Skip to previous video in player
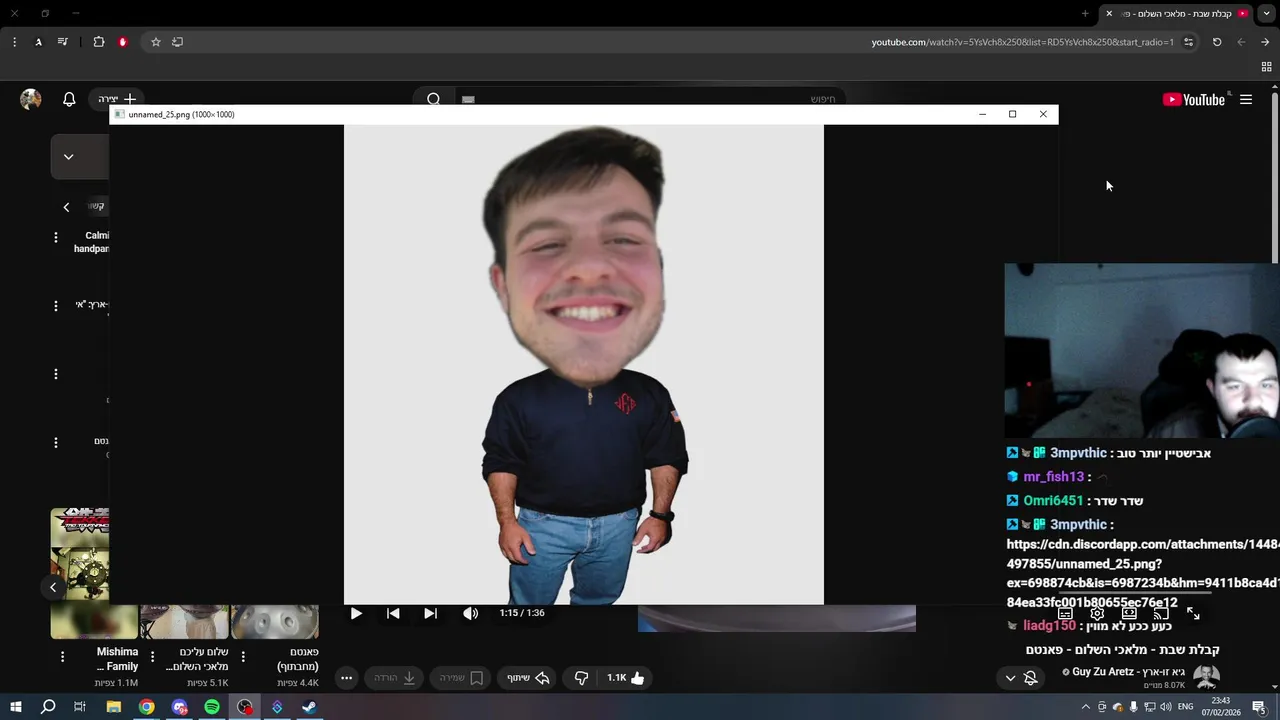Screen dimensions: 1280x720 click(393, 613)
